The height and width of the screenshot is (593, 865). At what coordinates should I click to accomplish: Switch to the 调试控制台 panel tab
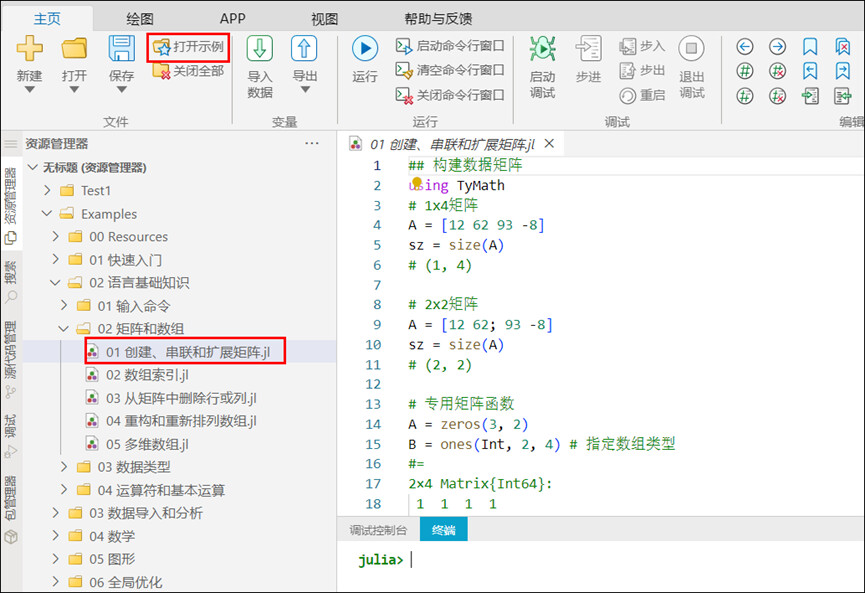point(378,530)
